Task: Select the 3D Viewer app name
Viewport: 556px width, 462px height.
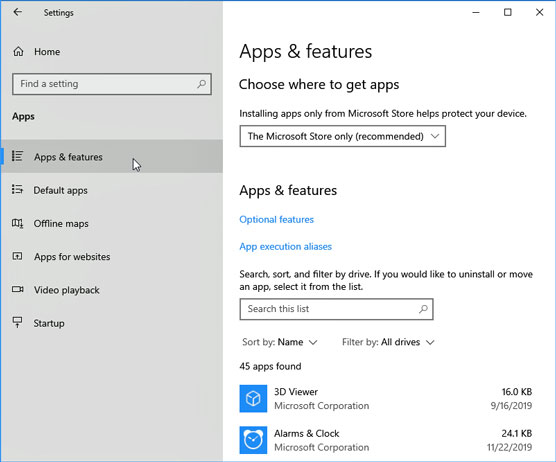Action: [x=296, y=392]
